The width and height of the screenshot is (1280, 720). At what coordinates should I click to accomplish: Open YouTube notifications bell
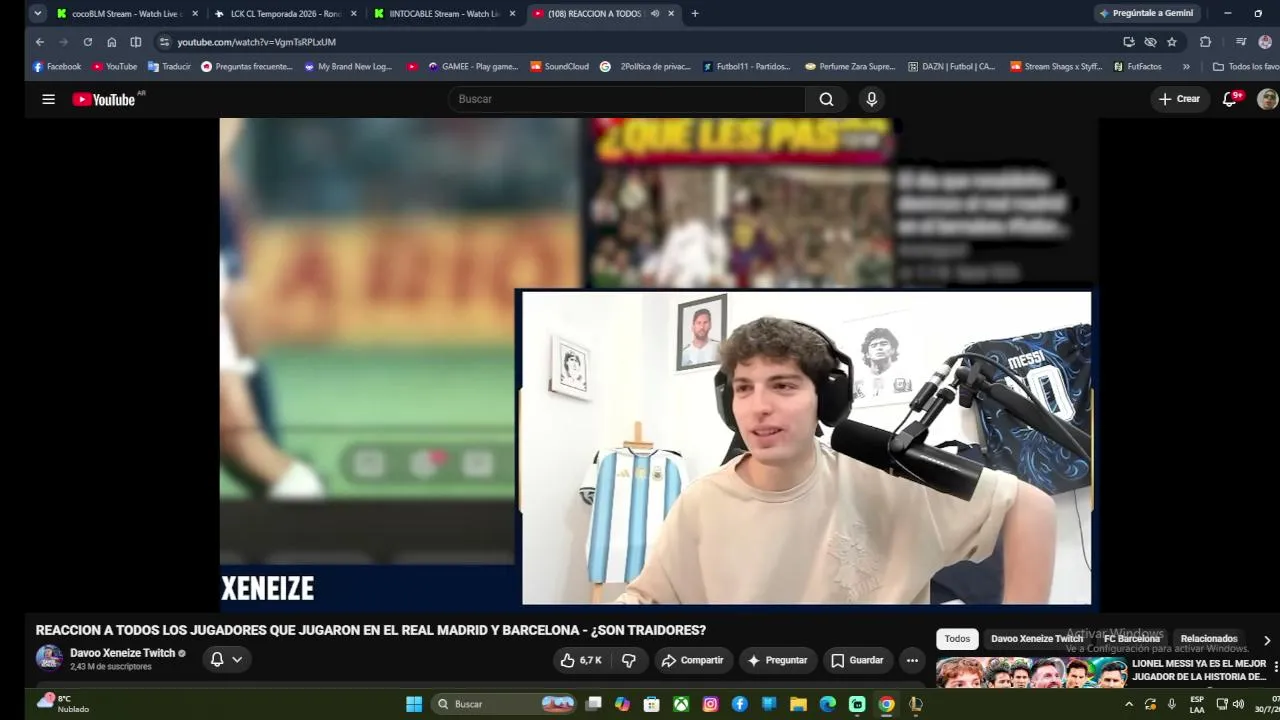1230,99
